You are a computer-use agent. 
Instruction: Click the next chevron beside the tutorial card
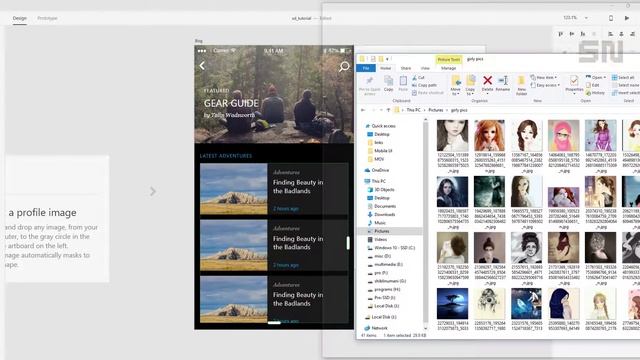pos(153,191)
